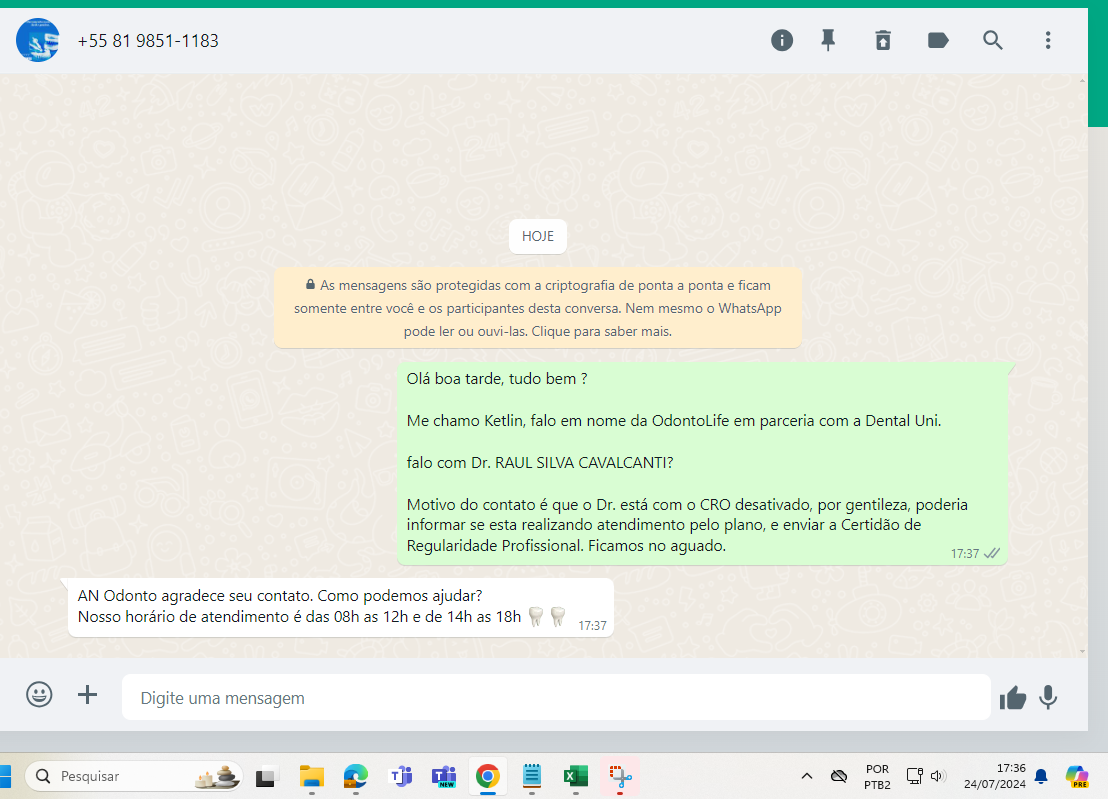
Task: Open the label tag icon
Action: (x=938, y=40)
